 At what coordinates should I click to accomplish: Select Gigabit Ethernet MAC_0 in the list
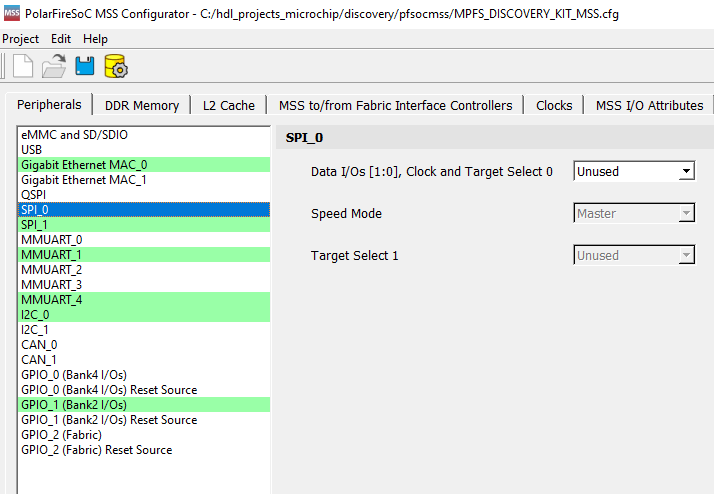(84, 164)
